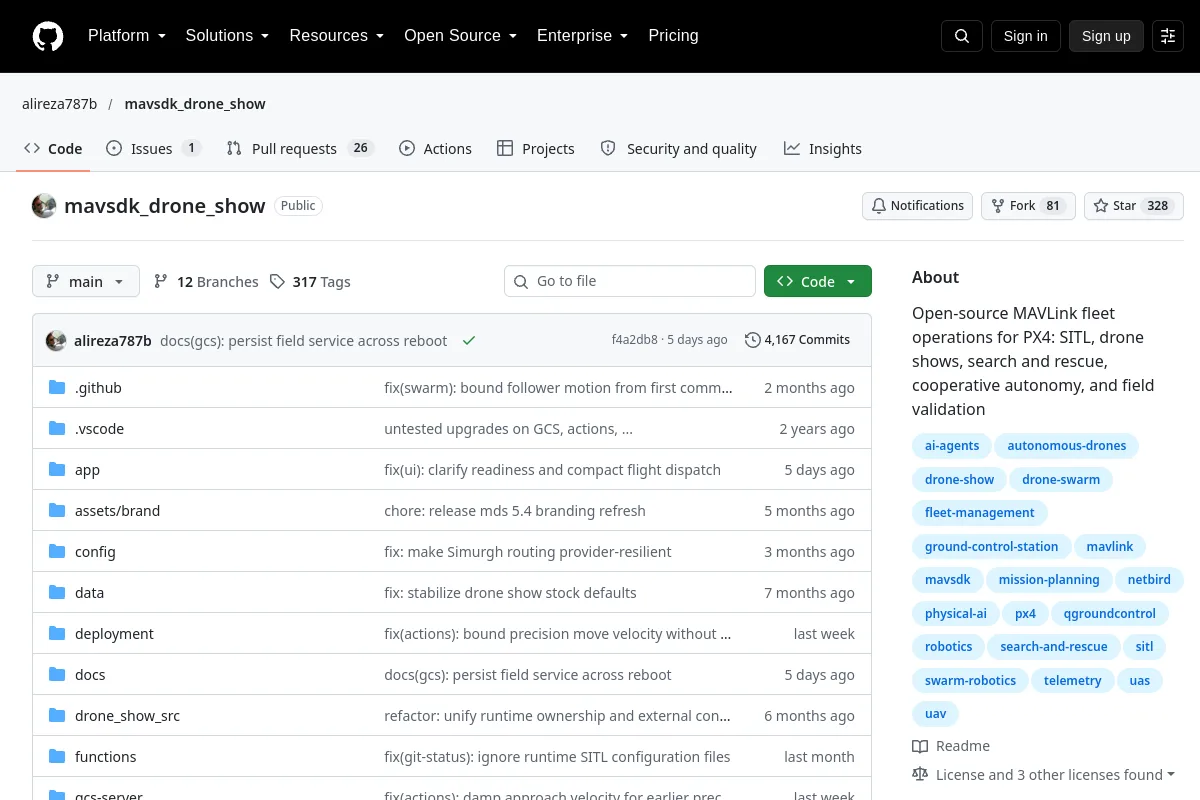Click the repository avatar beside mavsdk_drone_show title

coord(44,206)
